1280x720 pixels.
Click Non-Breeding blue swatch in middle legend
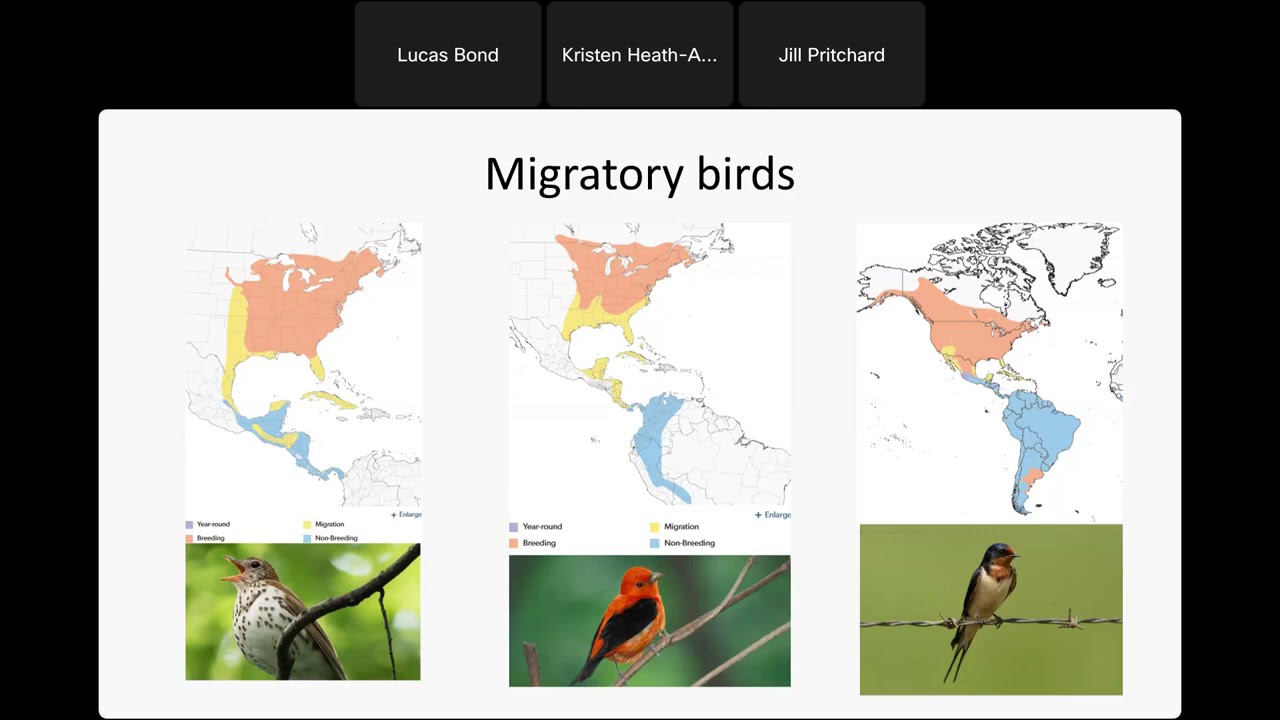point(654,543)
